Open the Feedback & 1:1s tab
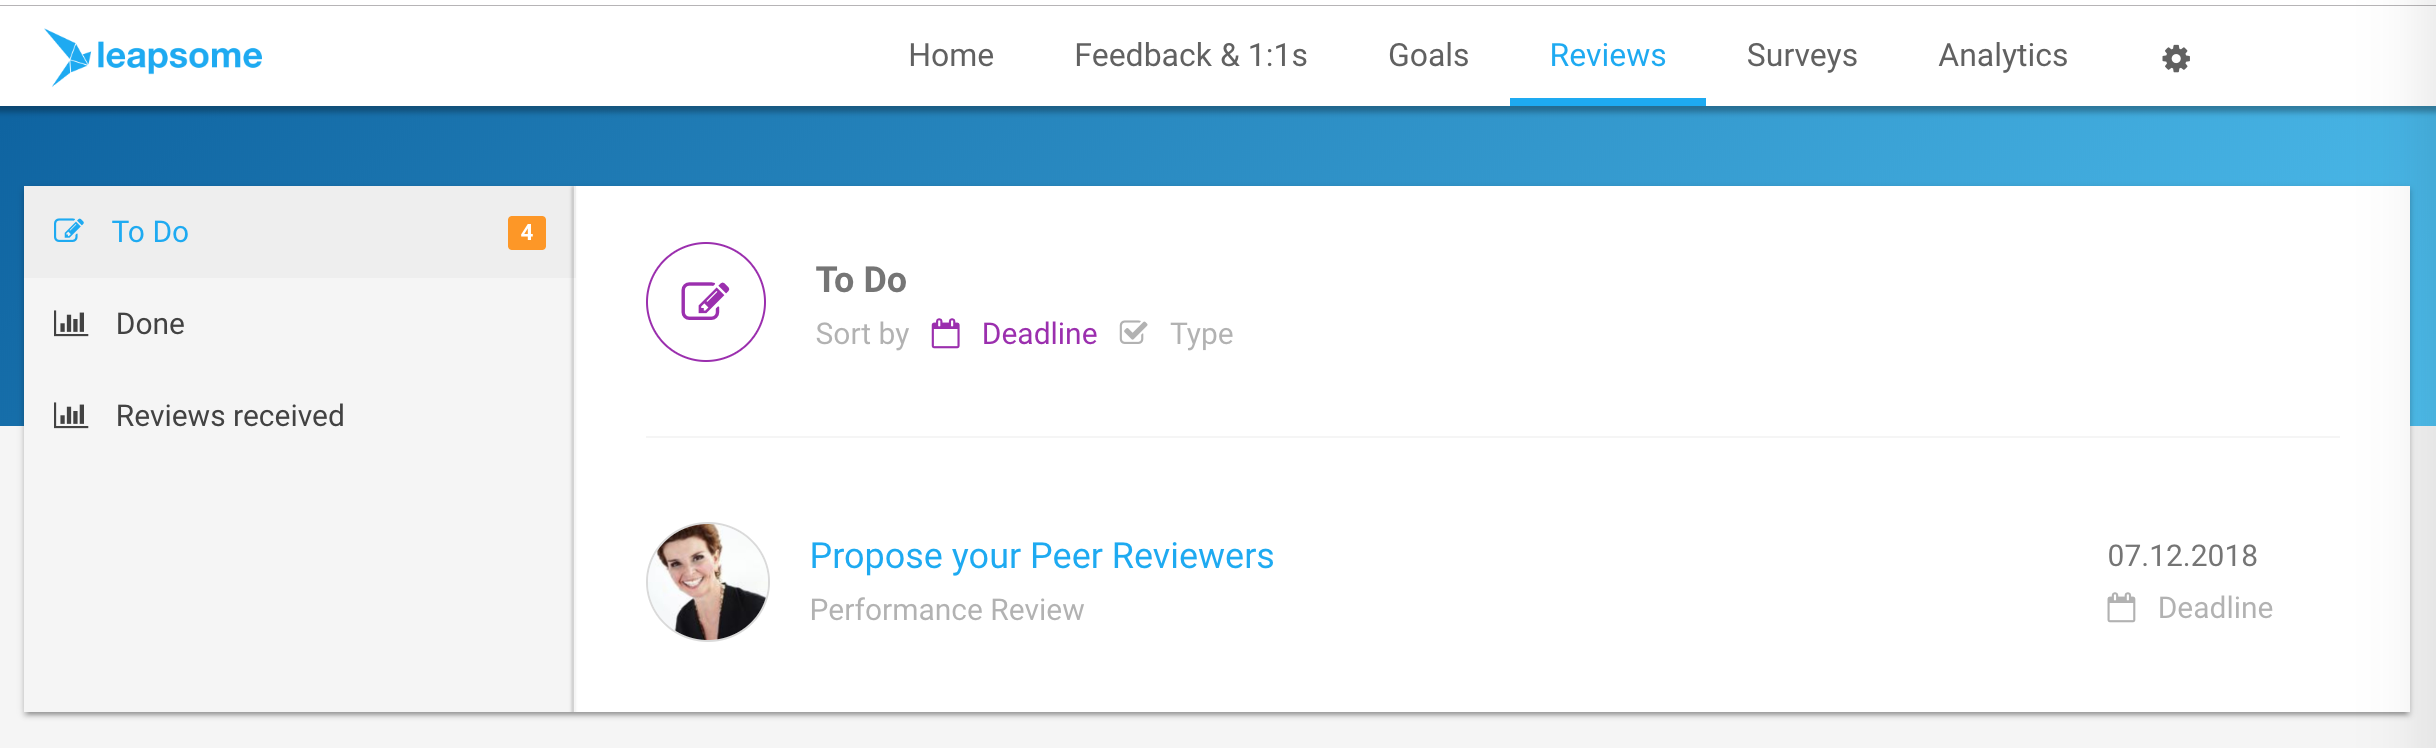 pyautogui.click(x=1191, y=56)
